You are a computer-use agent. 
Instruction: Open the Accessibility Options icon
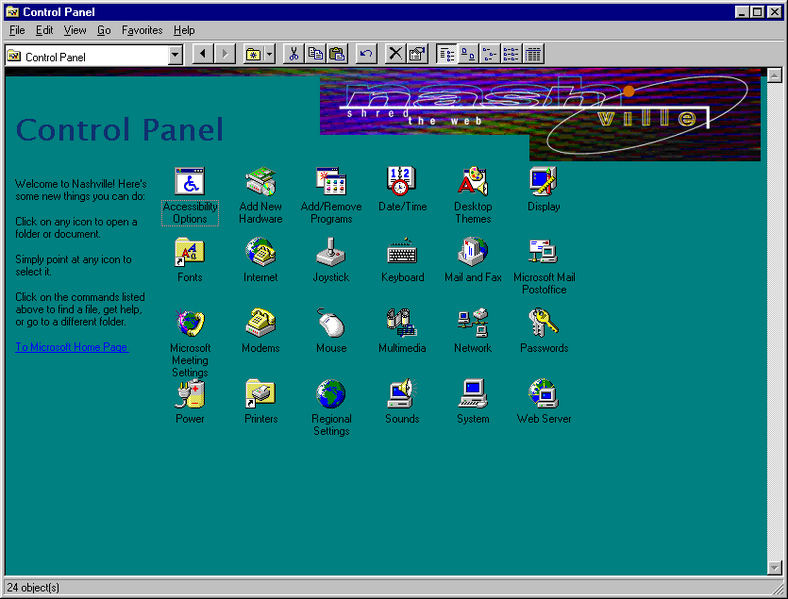tap(190, 183)
